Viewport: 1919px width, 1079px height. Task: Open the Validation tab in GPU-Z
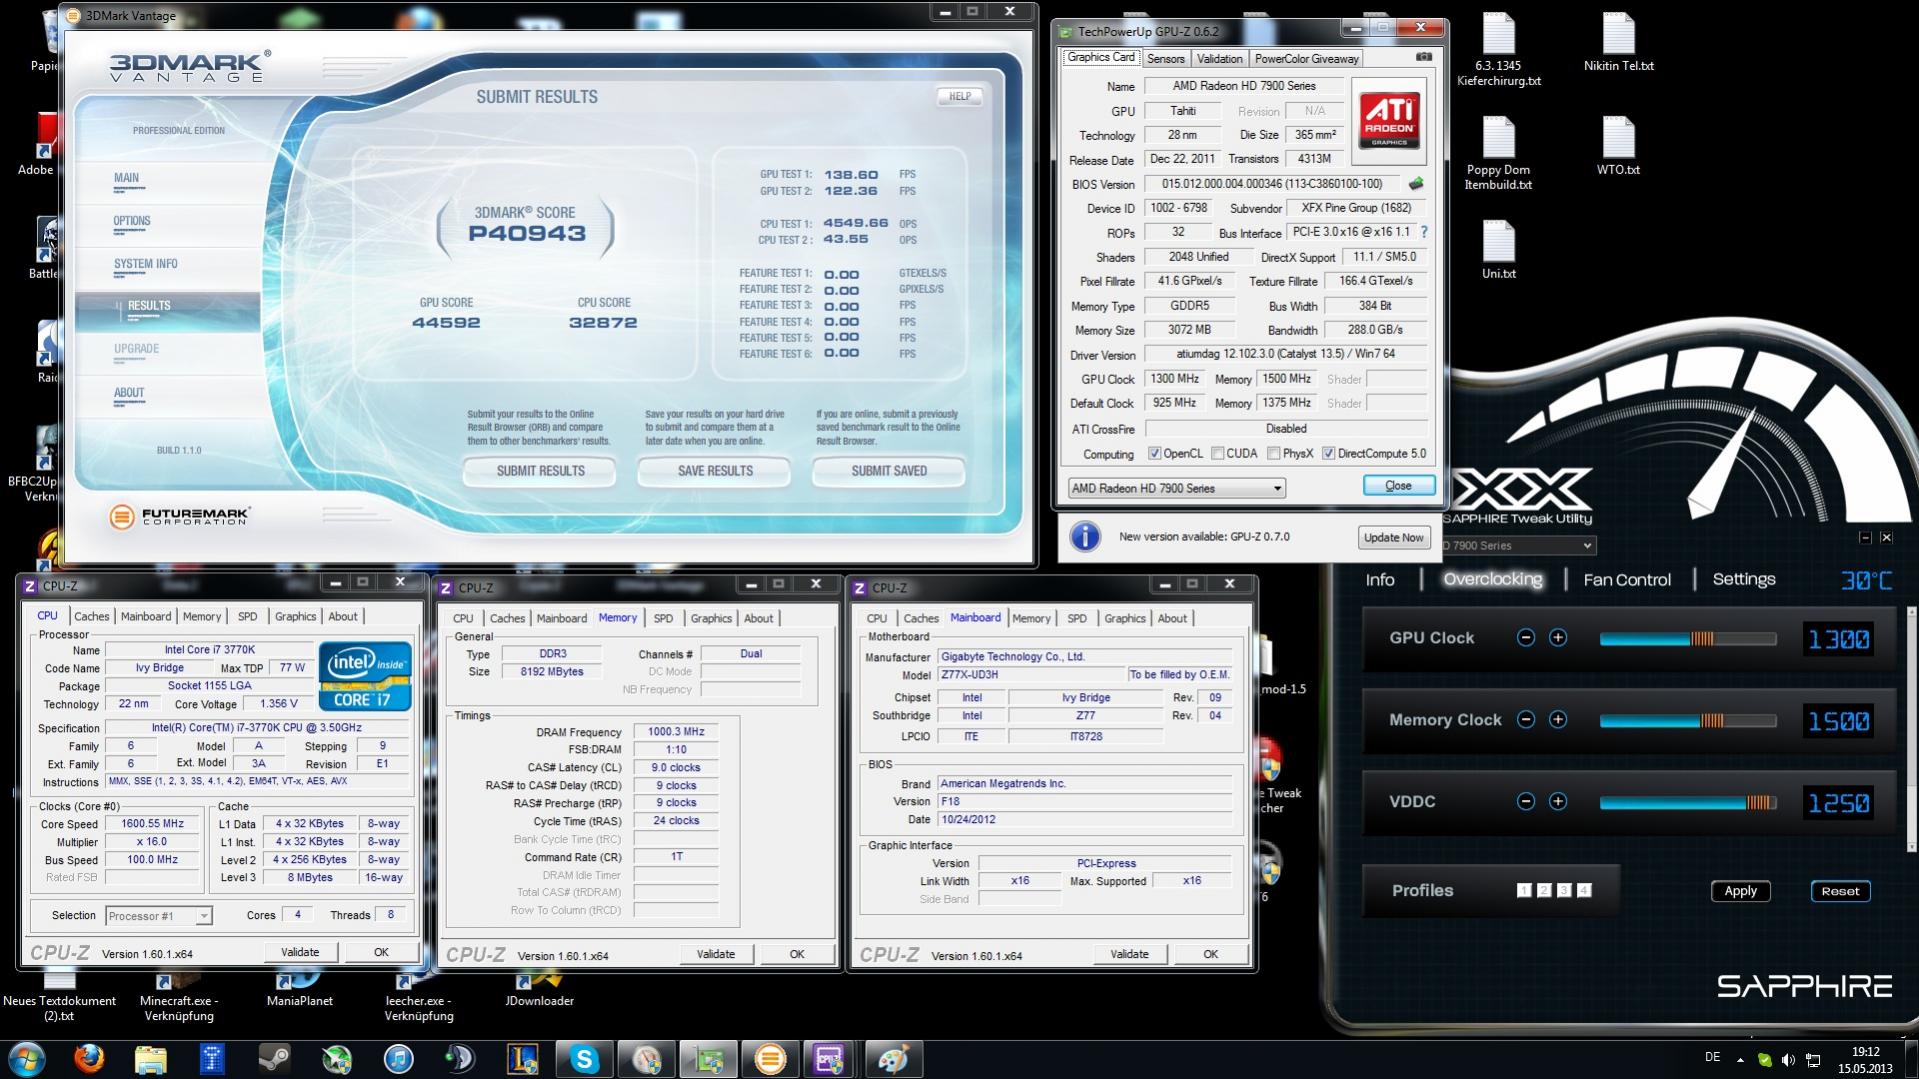1219,58
